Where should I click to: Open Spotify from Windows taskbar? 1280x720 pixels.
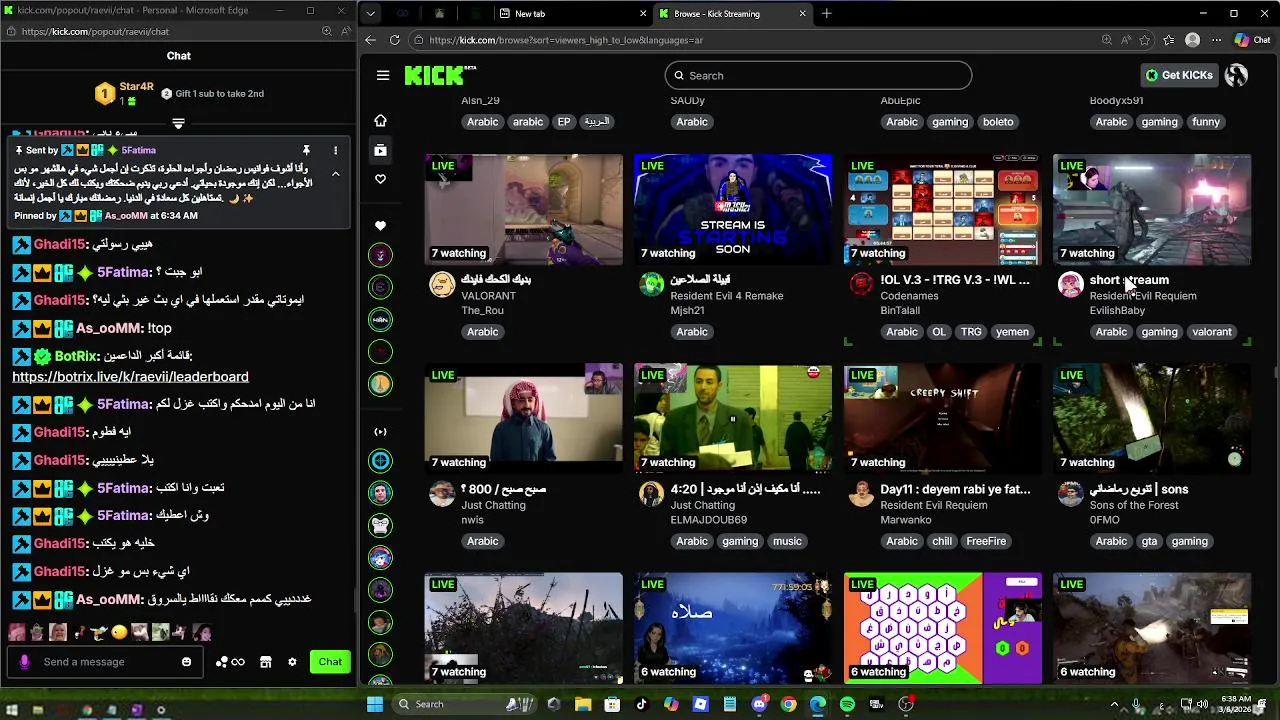point(847,704)
